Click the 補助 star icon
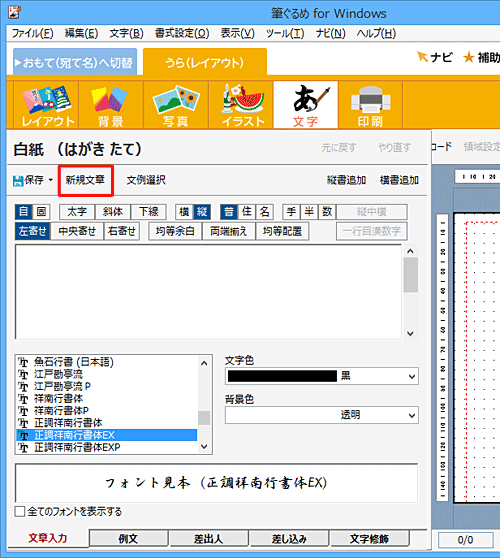This screenshot has width=500, height=558. (469, 57)
